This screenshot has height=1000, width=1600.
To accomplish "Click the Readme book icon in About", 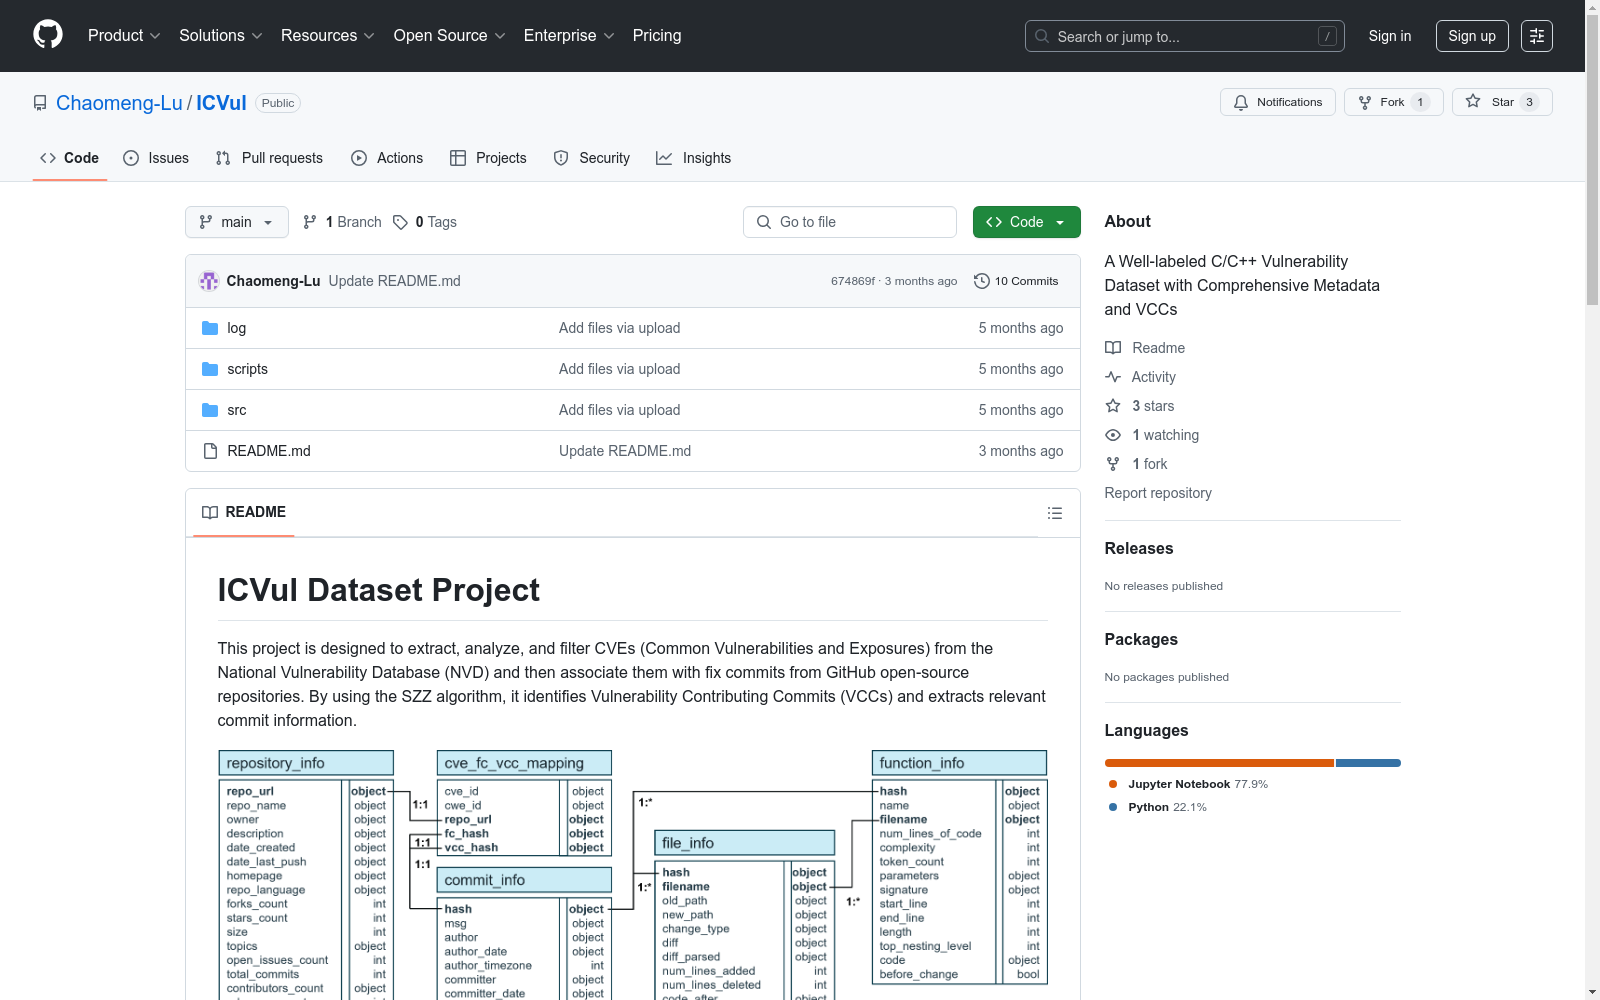I will pyautogui.click(x=1113, y=348).
